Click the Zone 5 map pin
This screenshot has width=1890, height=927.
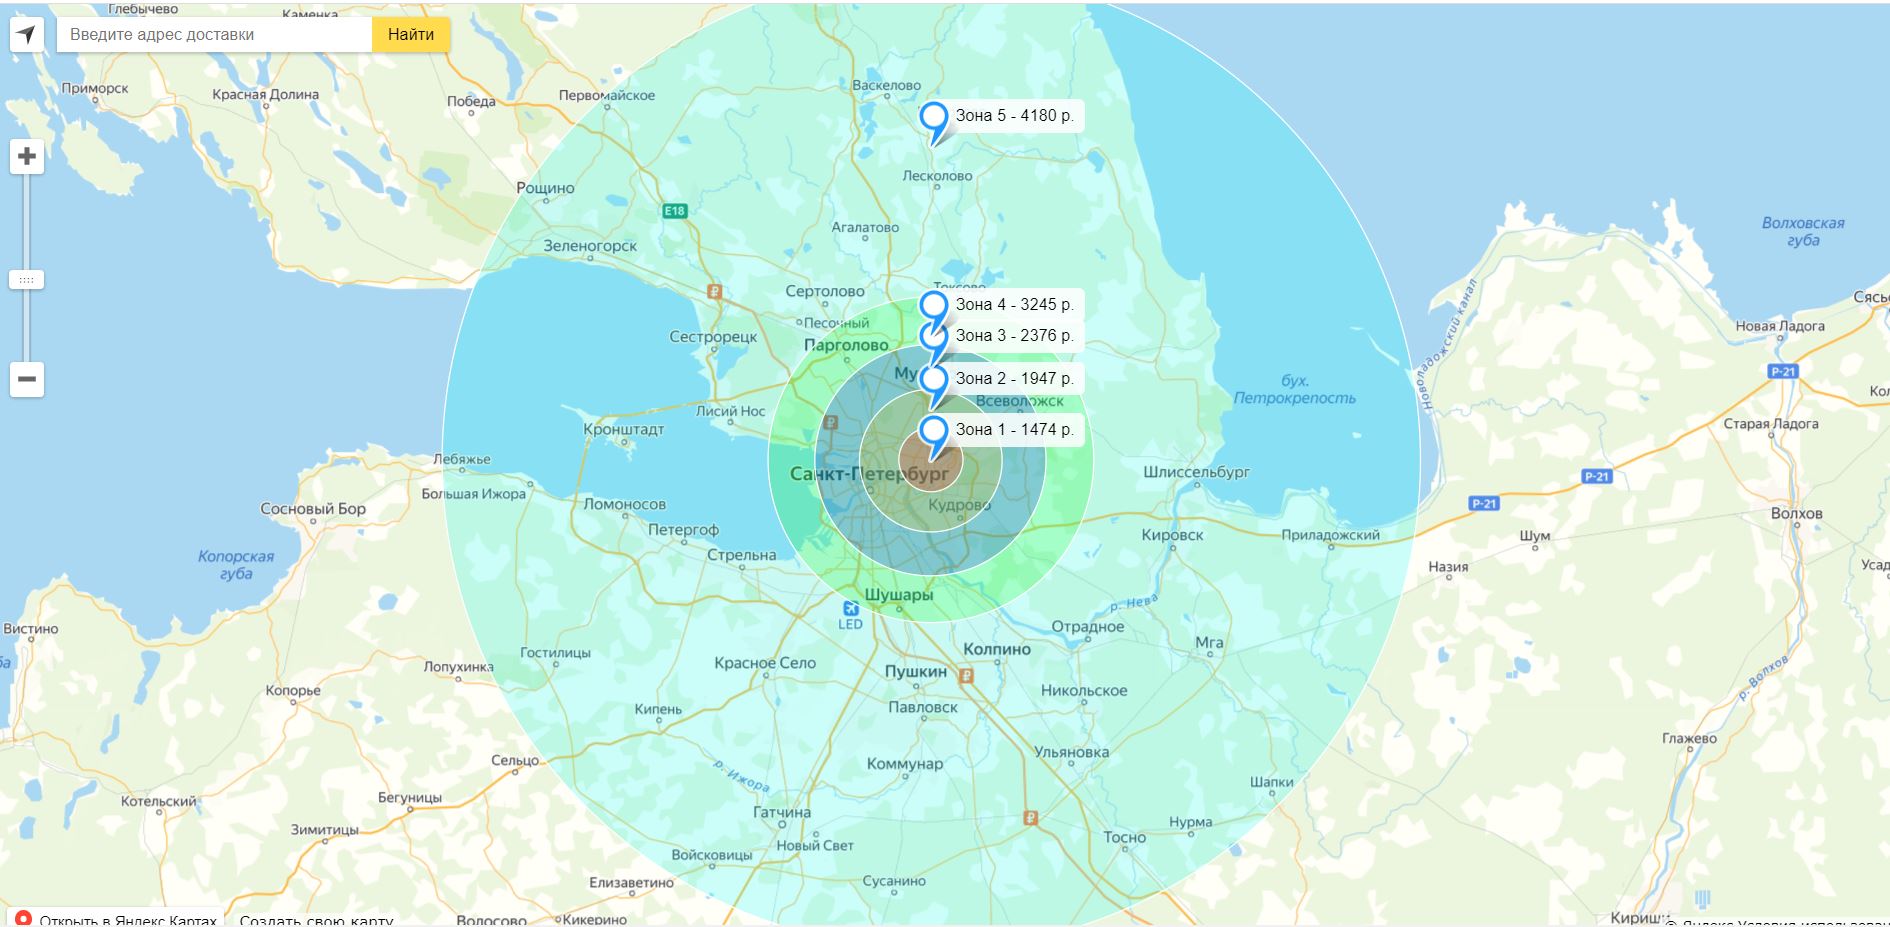pyautogui.click(x=934, y=118)
